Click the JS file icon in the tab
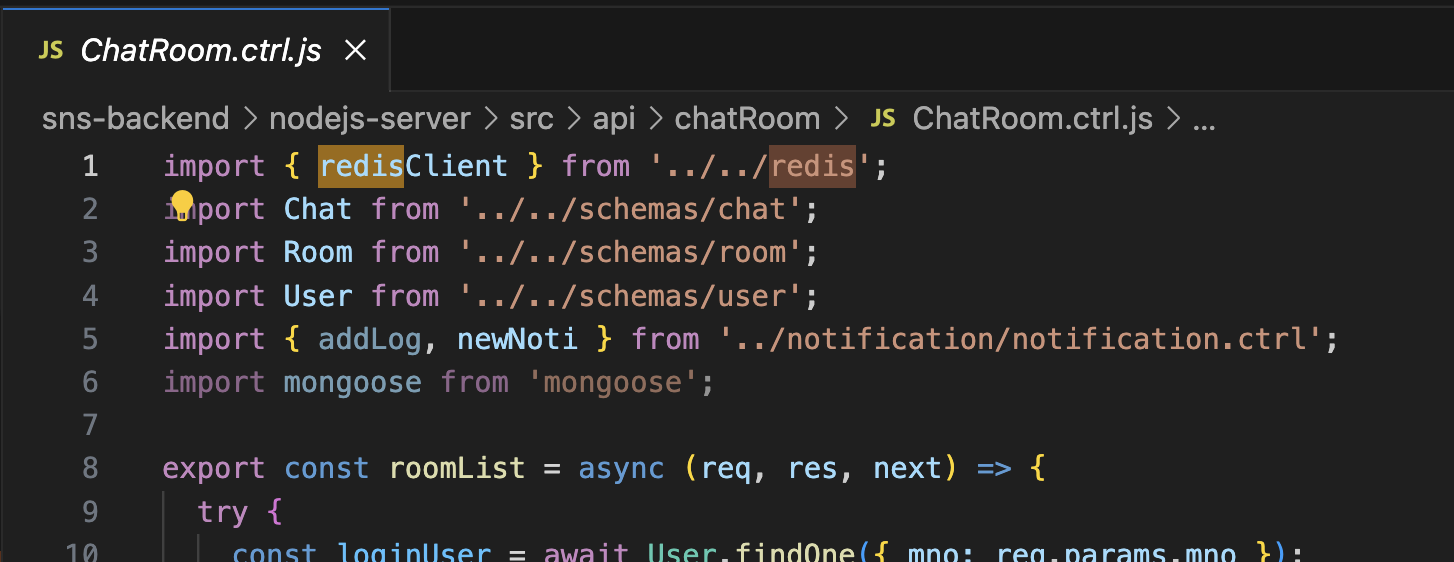Image resolution: width=1454 pixels, height=562 pixels. pos(51,51)
